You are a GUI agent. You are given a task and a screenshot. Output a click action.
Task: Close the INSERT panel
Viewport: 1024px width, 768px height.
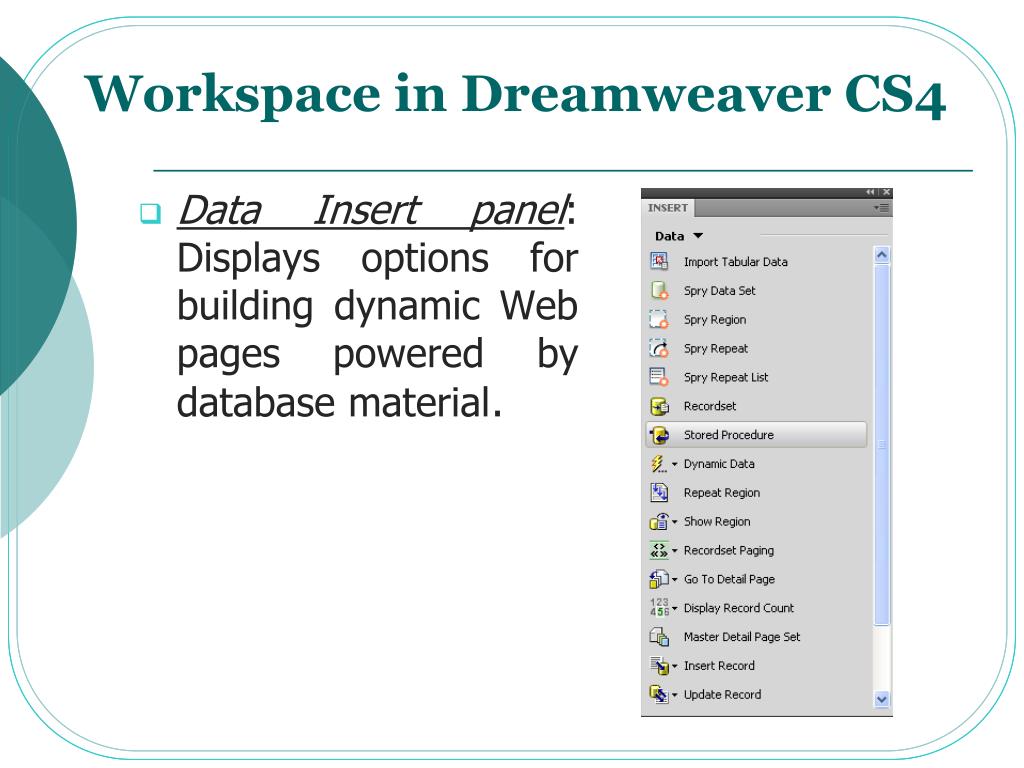(x=886, y=192)
